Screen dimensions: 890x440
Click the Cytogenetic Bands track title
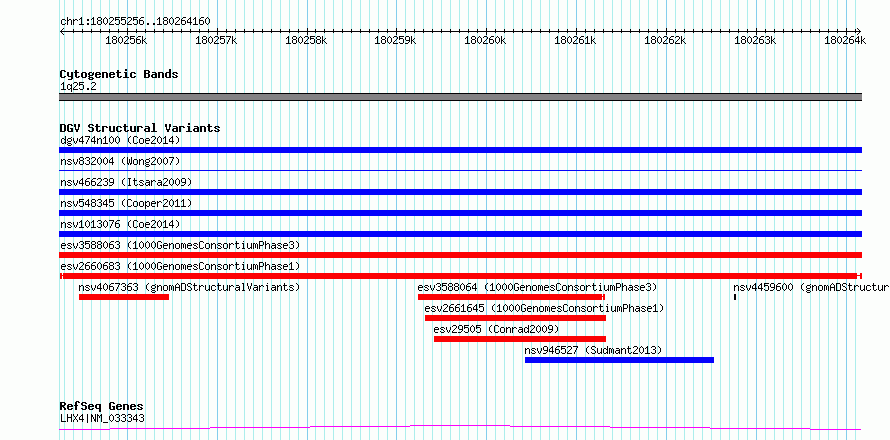coord(119,74)
